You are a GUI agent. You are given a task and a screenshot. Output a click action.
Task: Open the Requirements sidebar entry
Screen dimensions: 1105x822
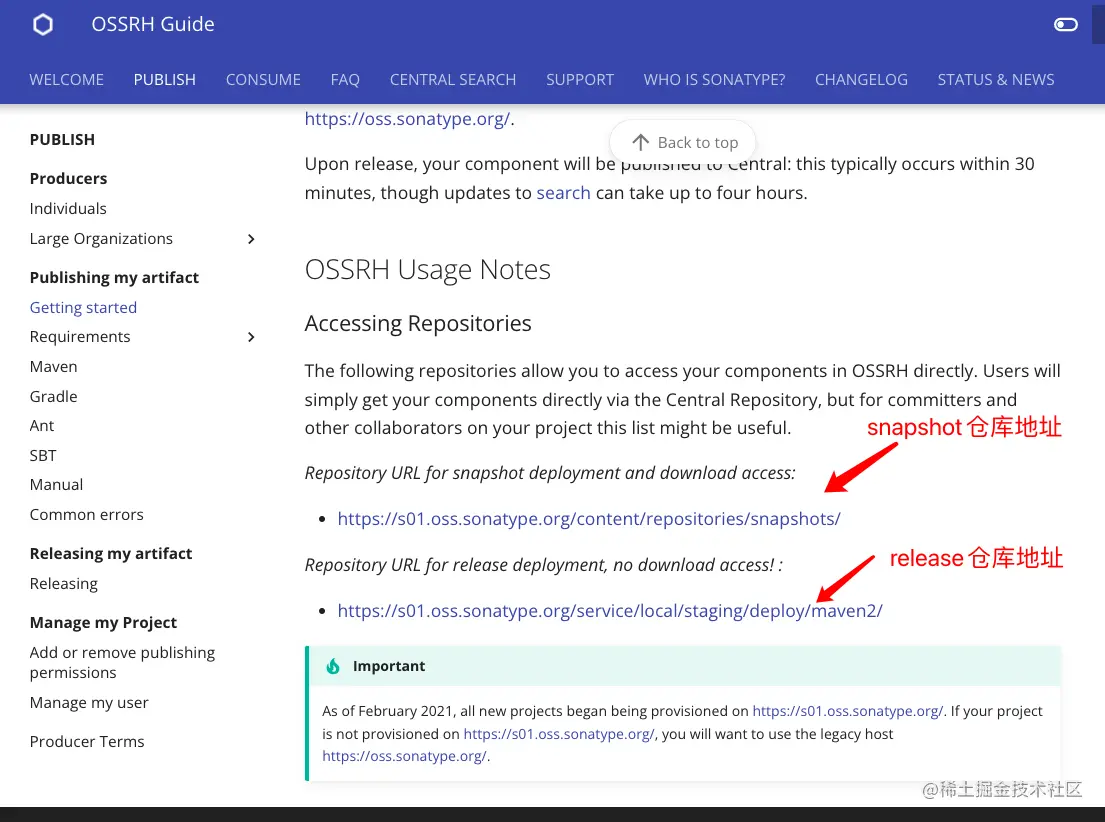click(x=80, y=337)
